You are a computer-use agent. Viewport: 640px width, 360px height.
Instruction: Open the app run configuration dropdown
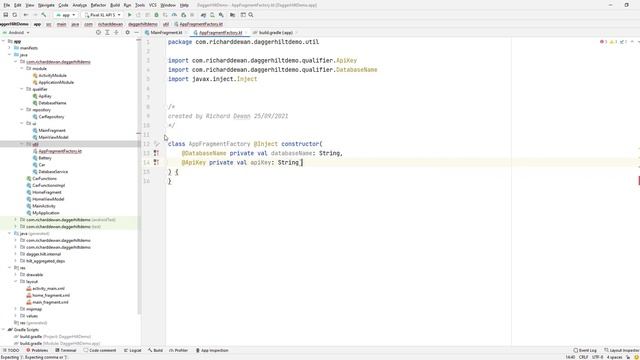click(x=66, y=15)
